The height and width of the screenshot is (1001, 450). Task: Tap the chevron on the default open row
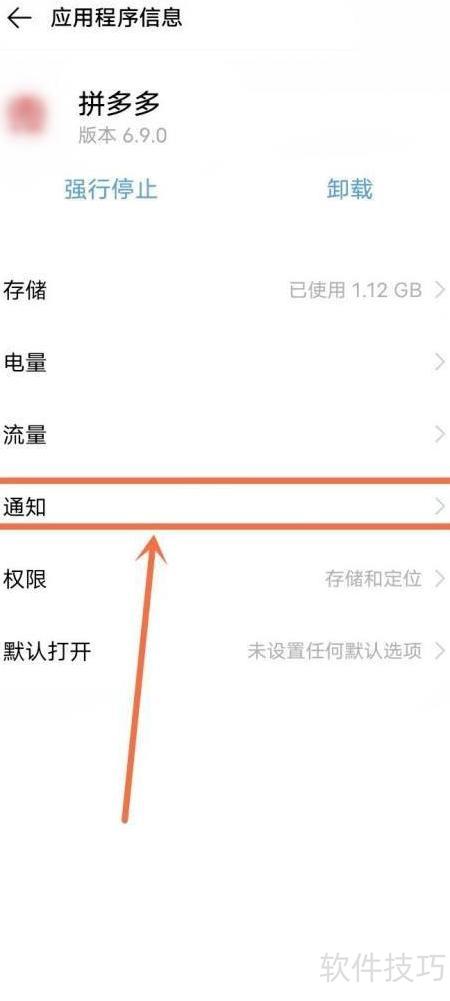pyautogui.click(x=440, y=652)
